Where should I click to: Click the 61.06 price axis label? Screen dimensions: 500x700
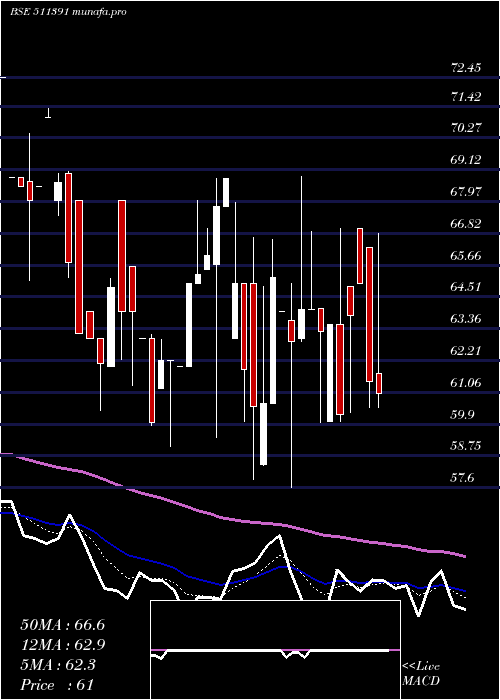466,382
